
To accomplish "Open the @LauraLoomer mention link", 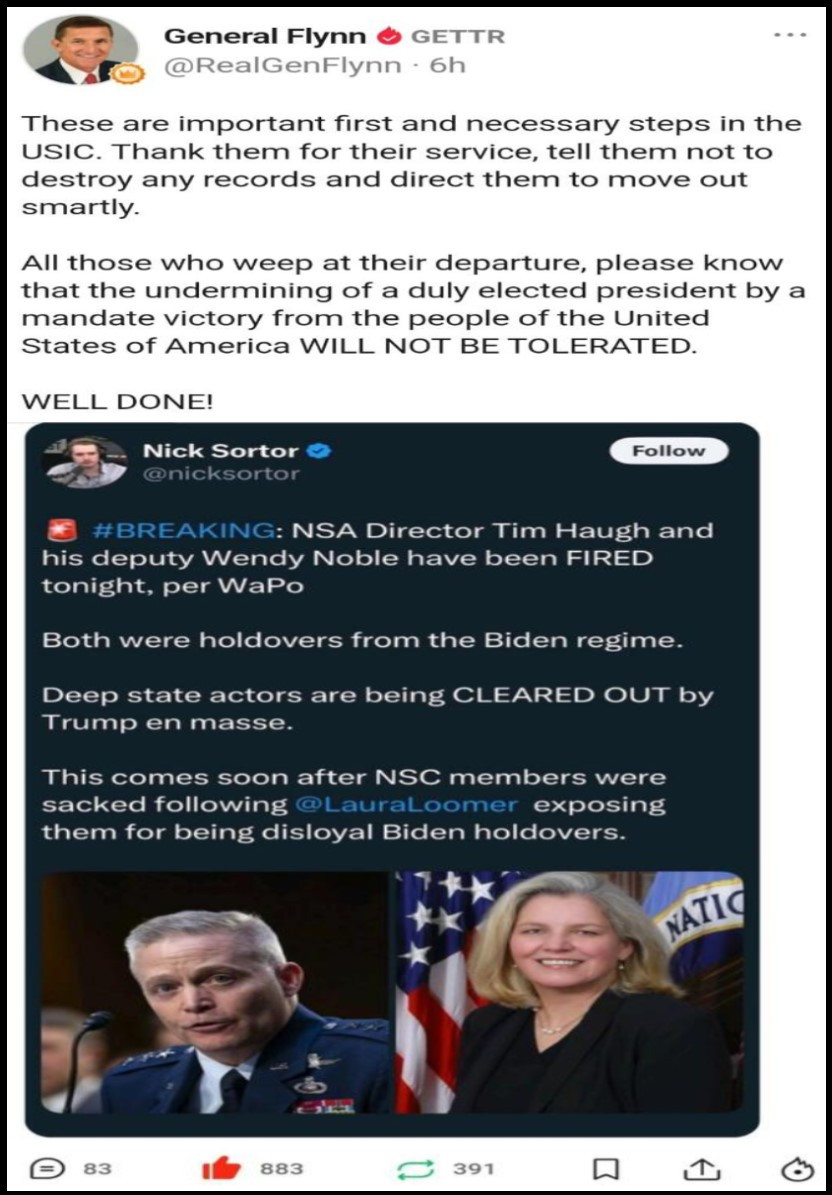I will pyautogui.click(x=403, y=804).
